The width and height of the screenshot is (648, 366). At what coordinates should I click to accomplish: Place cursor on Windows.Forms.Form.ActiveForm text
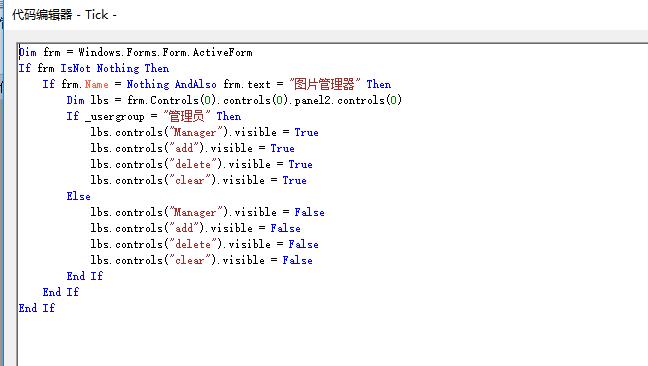coord(165,52)
